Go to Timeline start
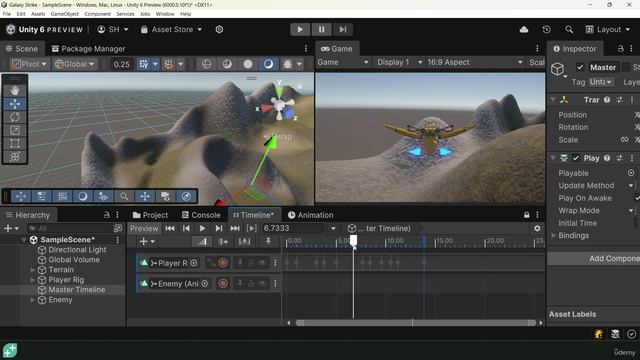Viewport: 640px width, 360px height. 170,229
